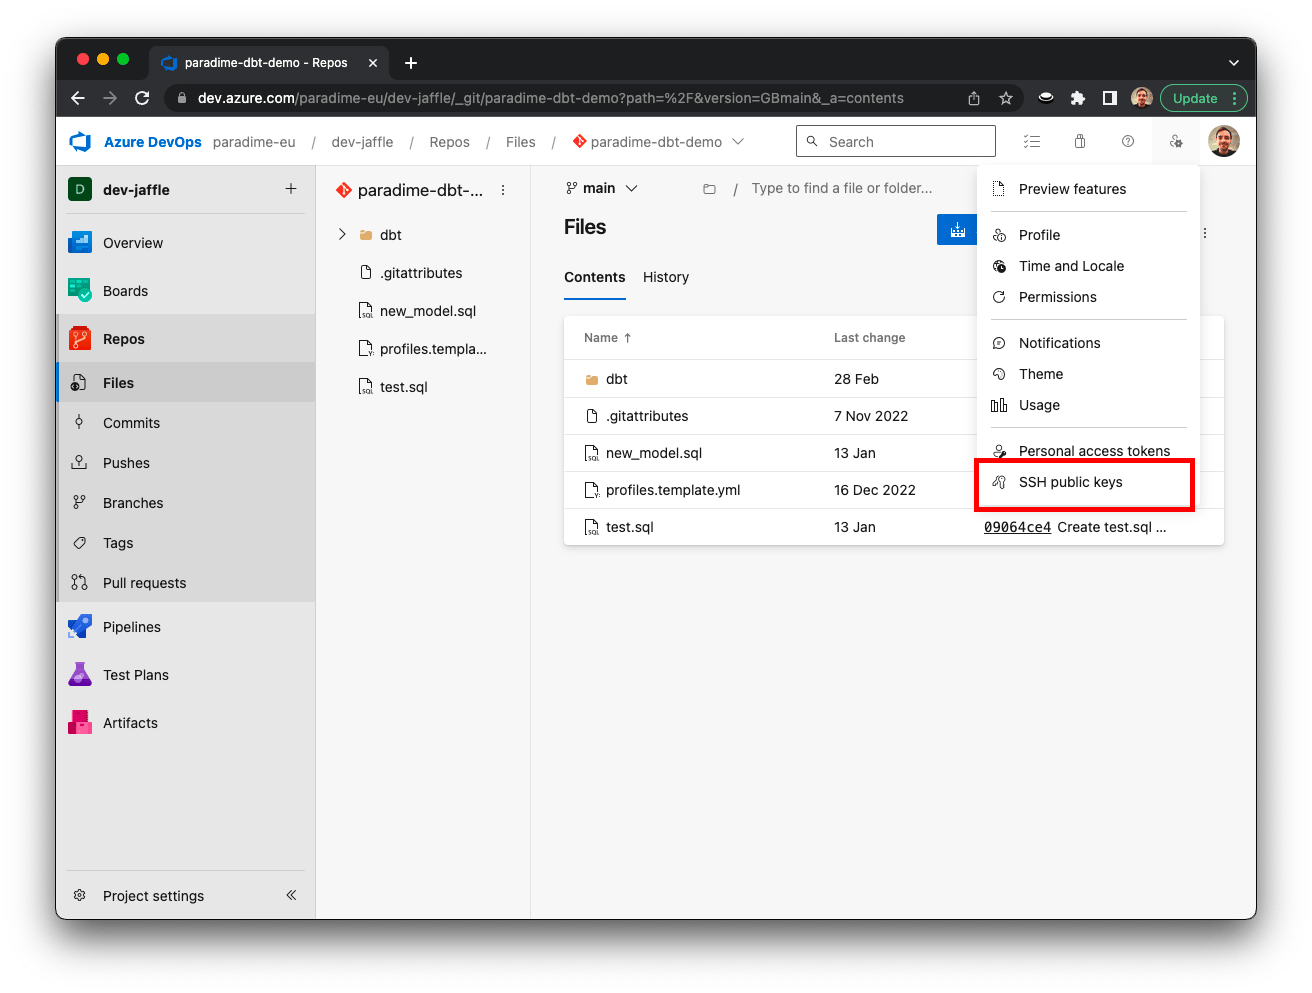Expand the dbt folder in file tree
This screenshot has height=993, width=1312.
pos(342,235)
